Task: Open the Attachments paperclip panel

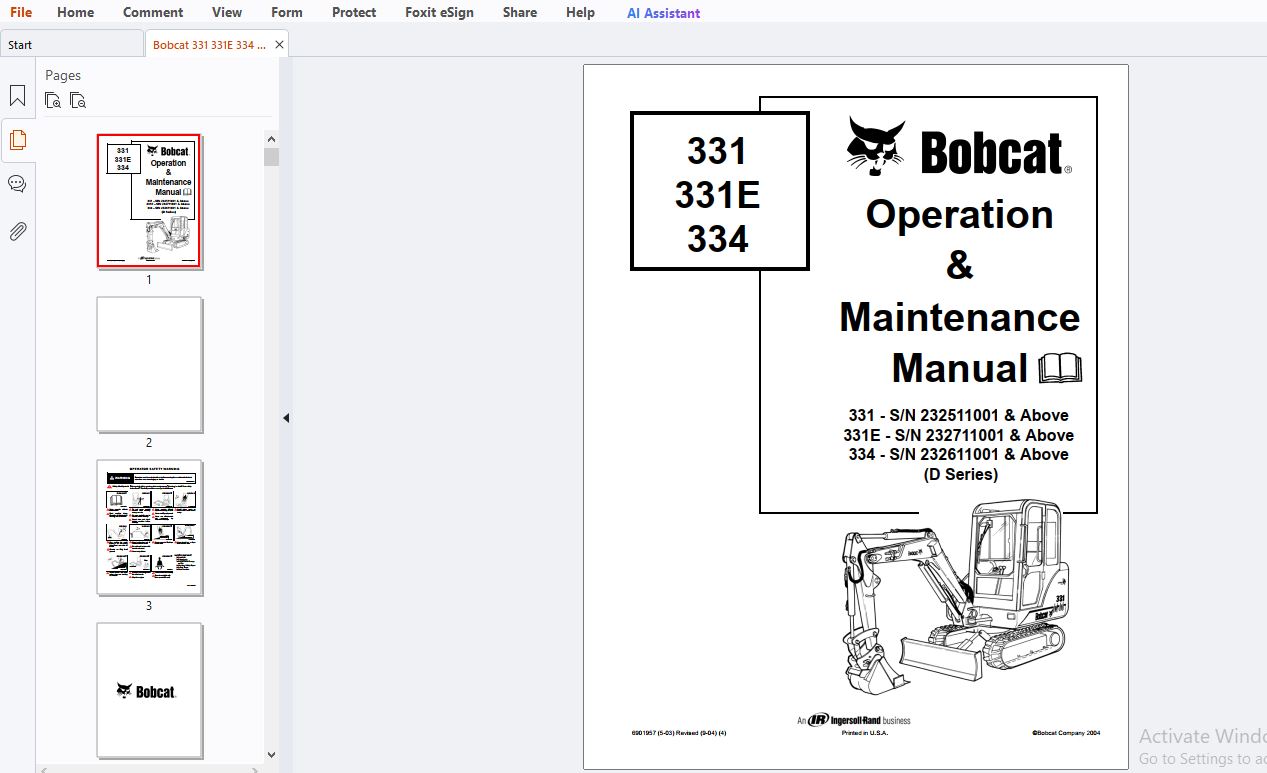Action: [17, 232]
